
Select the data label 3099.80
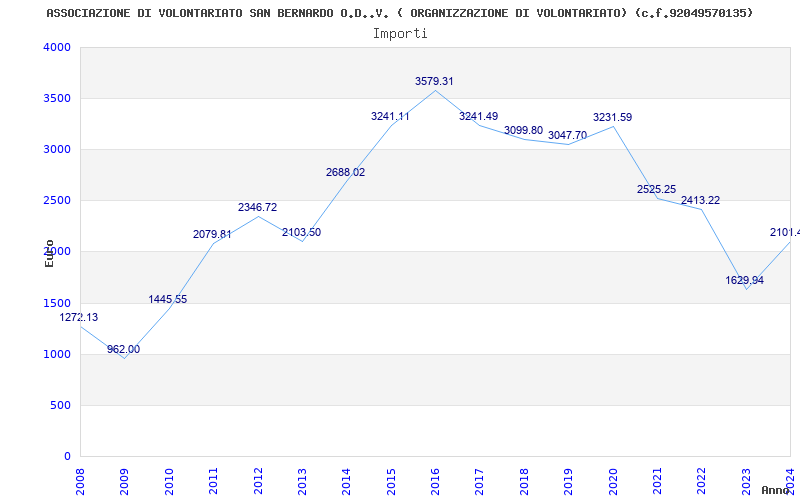coord(523,131)
